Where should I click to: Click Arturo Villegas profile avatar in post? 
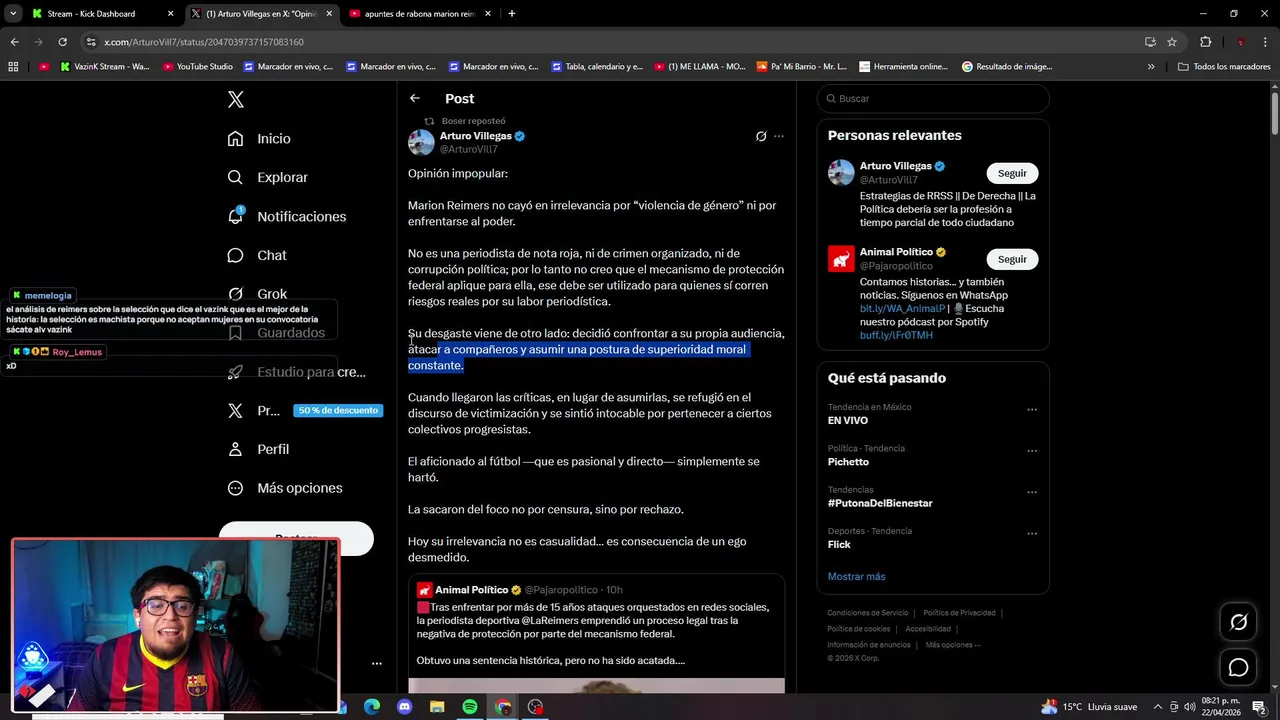[421, 142]
